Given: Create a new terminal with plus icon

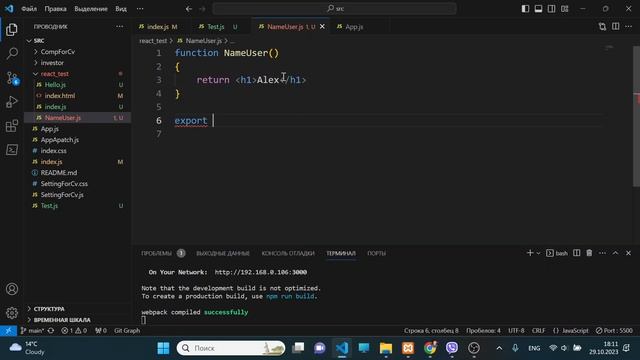Looking at the screenshot, I should (x=530, y=253).
